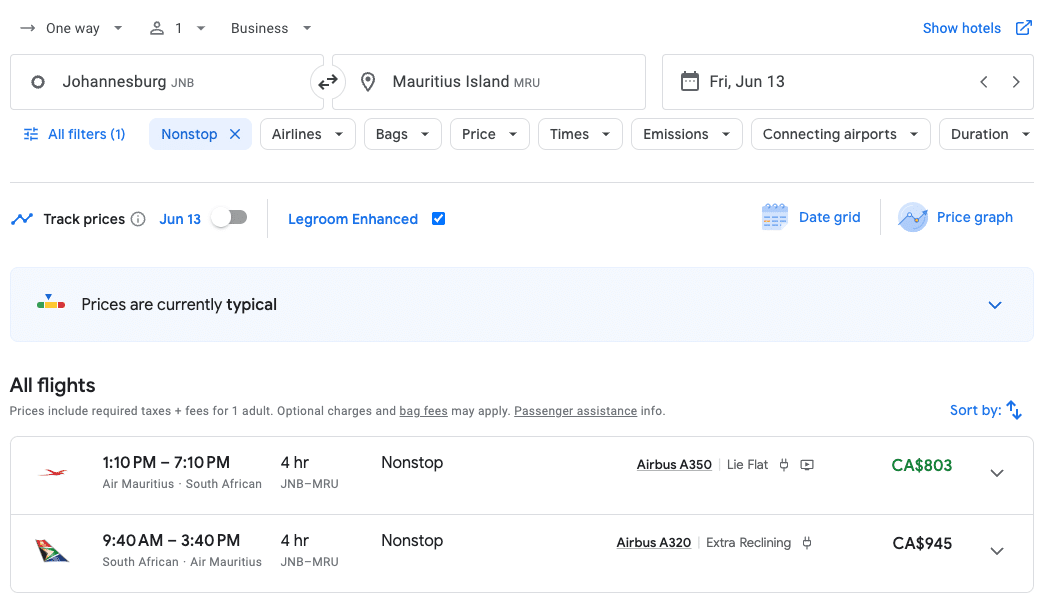Open the bag fees link
1048x614 pixels.
coord(423,411)
